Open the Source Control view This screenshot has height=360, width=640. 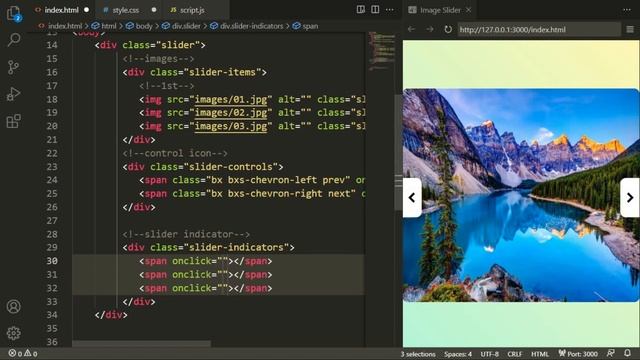pyautogui.click(x=13, y=67)
